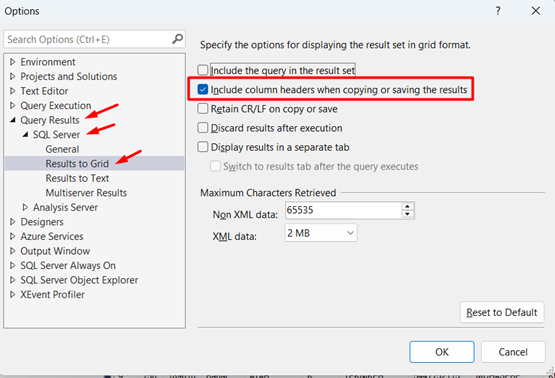Select Results to Grid in the tree
The image size is (555, 378).
click(x=77, y=164)
